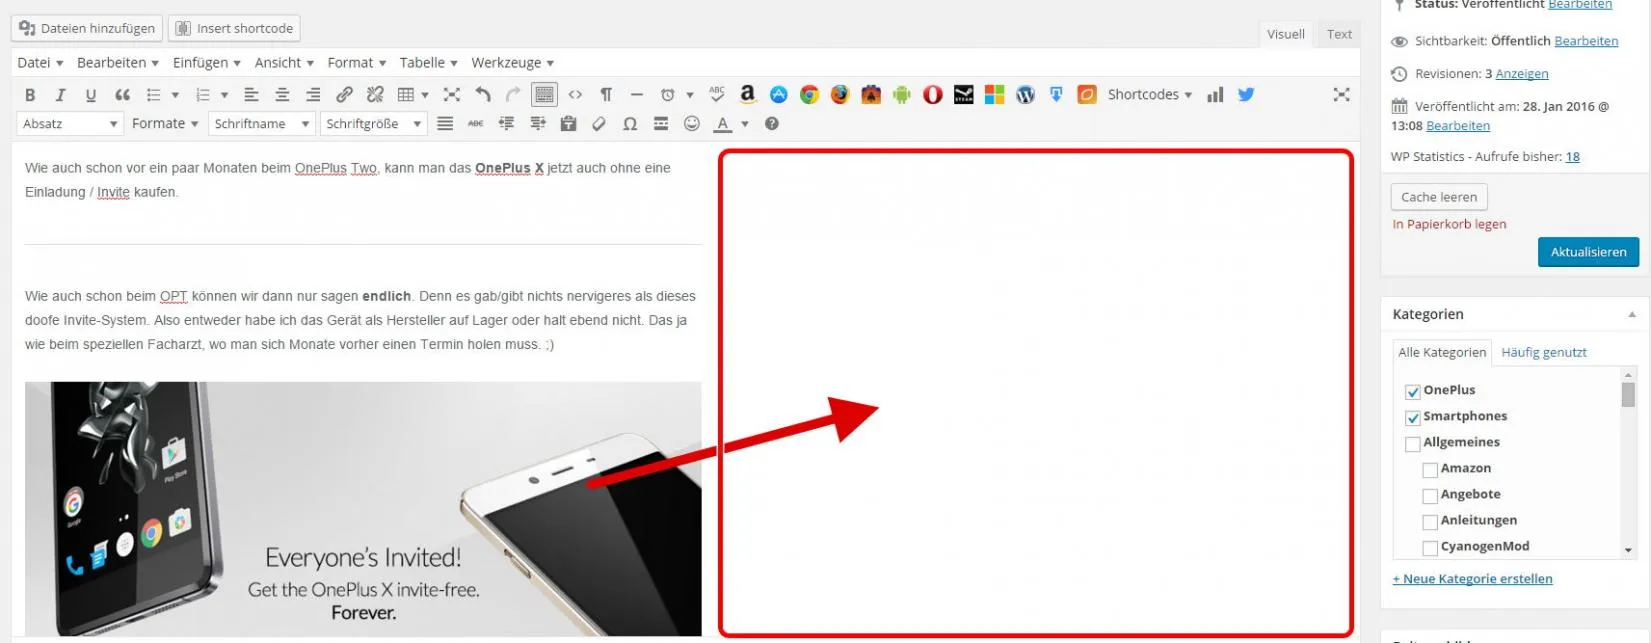The image size is (1651, 643).
Task: Toggle bold formatting in editor toolbar
Action: click(x=30, y=95)
